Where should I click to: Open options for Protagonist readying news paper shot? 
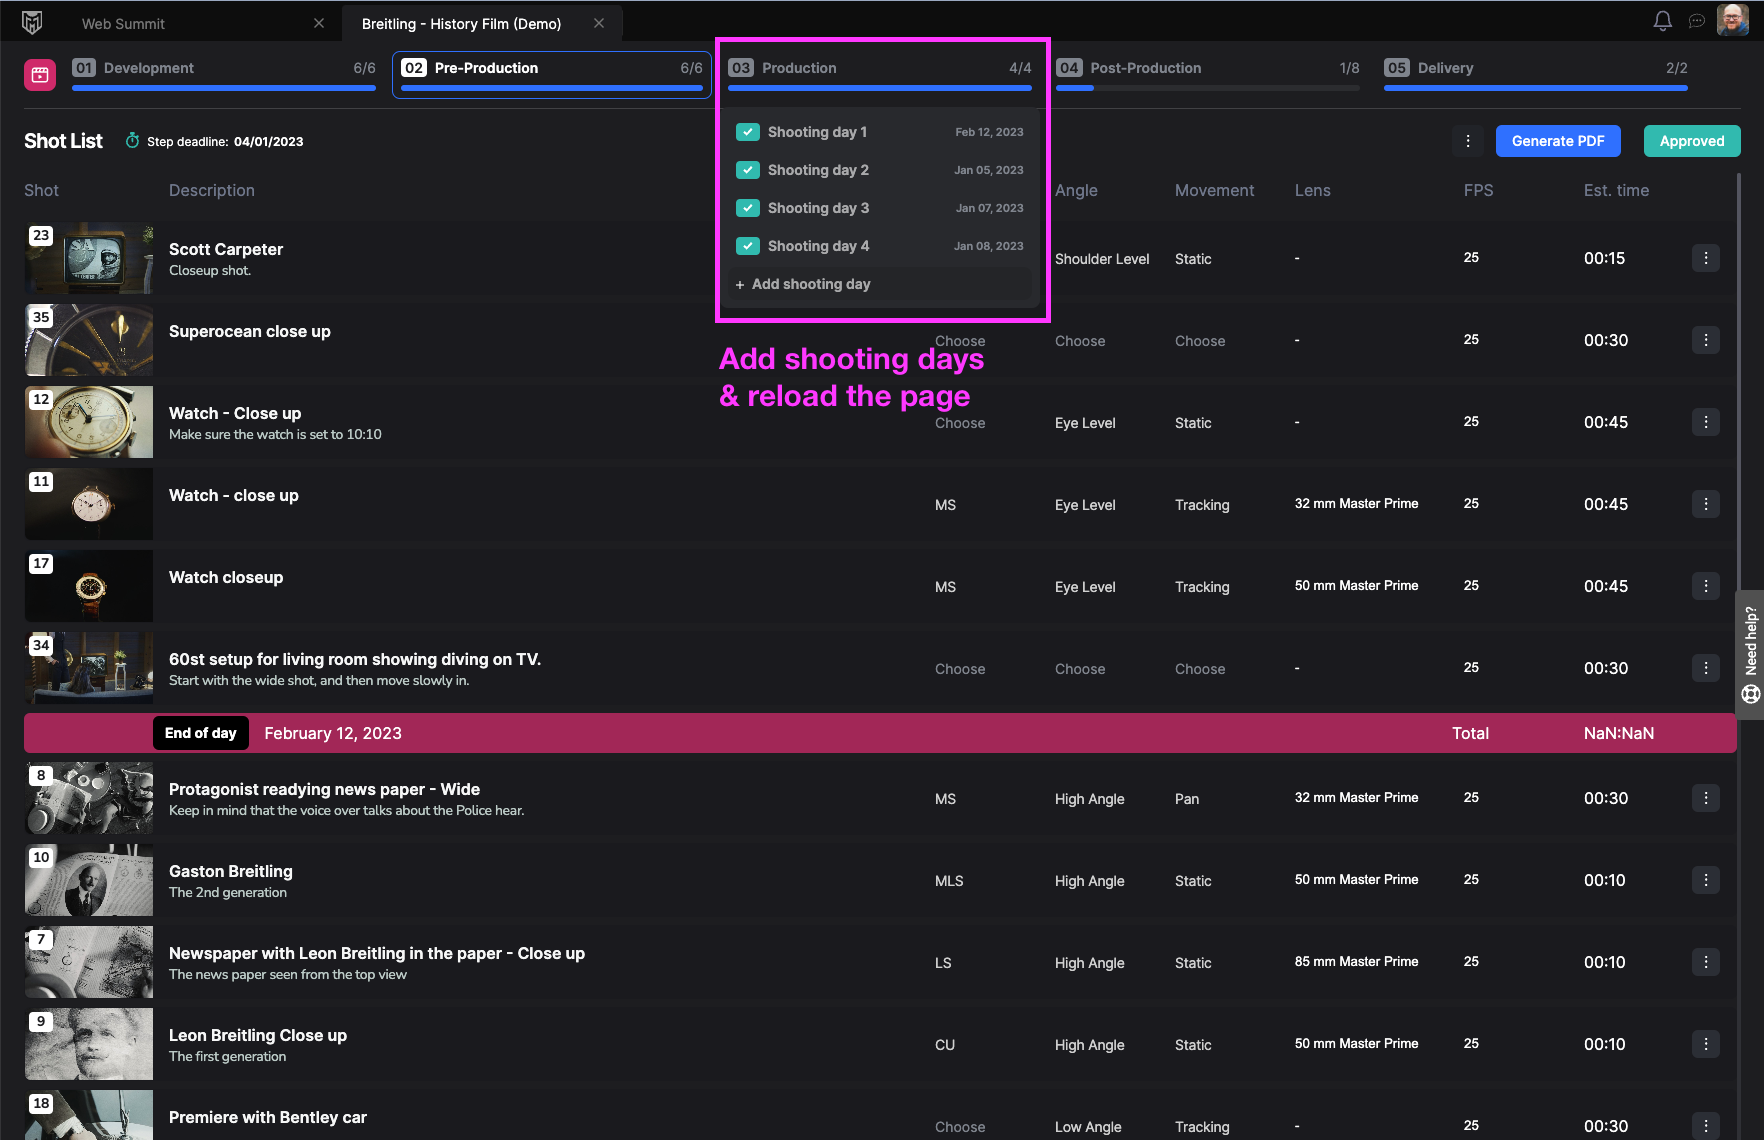tap(1706, 798)
